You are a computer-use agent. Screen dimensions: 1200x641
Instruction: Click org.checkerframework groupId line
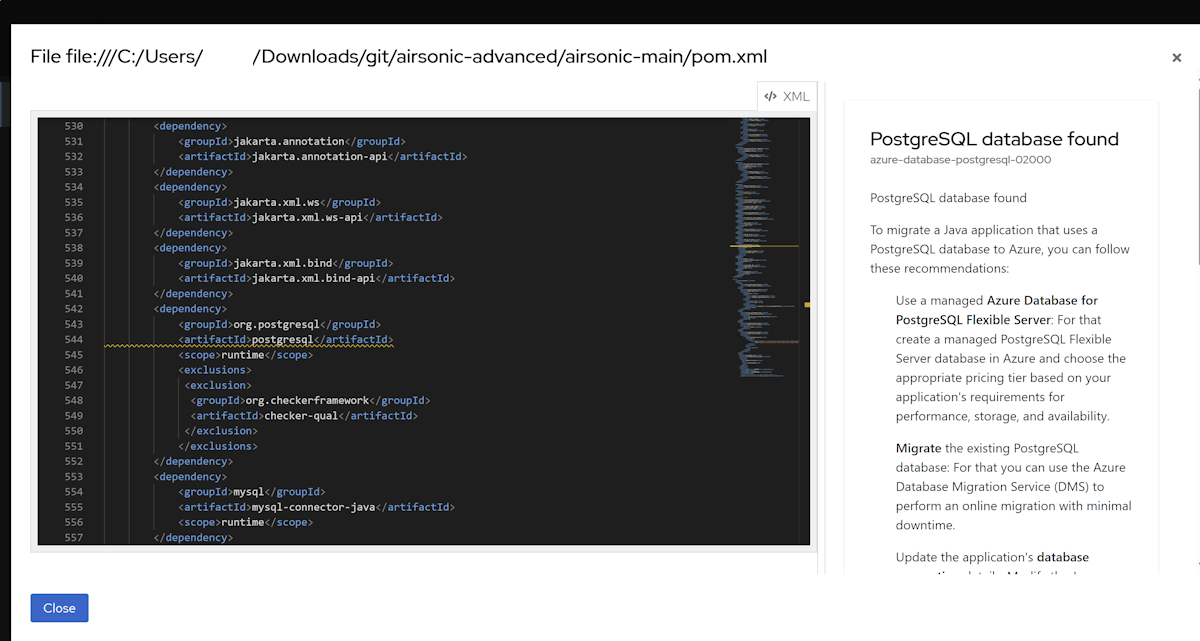(311, 401)
